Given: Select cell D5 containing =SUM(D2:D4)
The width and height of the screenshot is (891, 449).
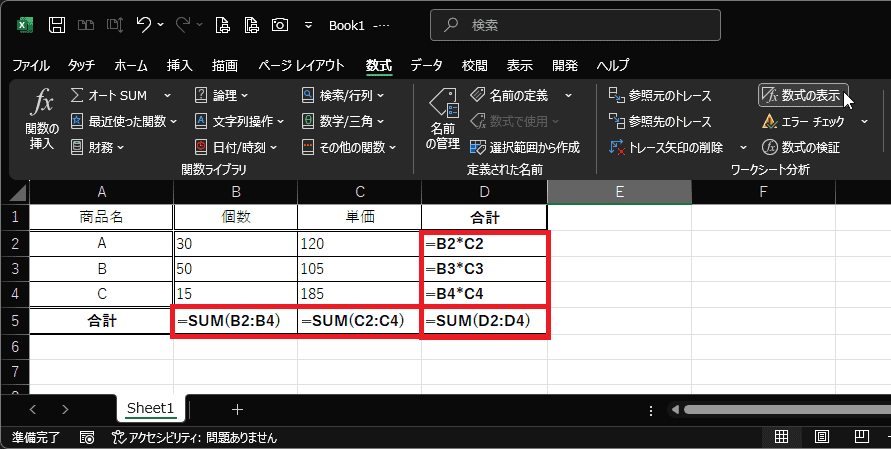Looking at the screenshot, I should [x=485, y=321].
